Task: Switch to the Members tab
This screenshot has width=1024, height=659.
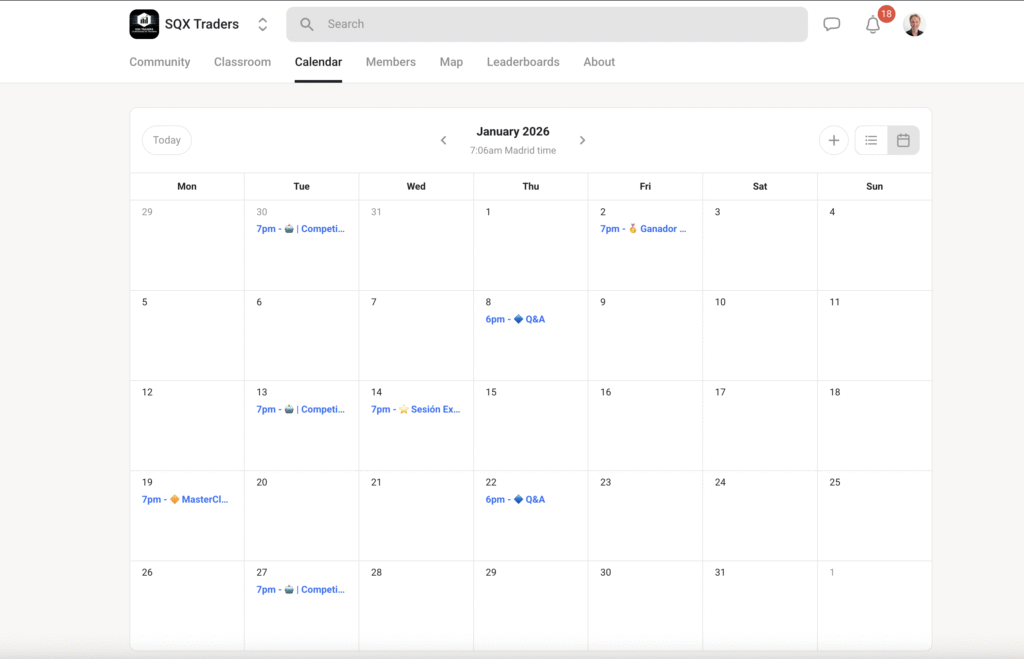Action: [x=390, y=62]
